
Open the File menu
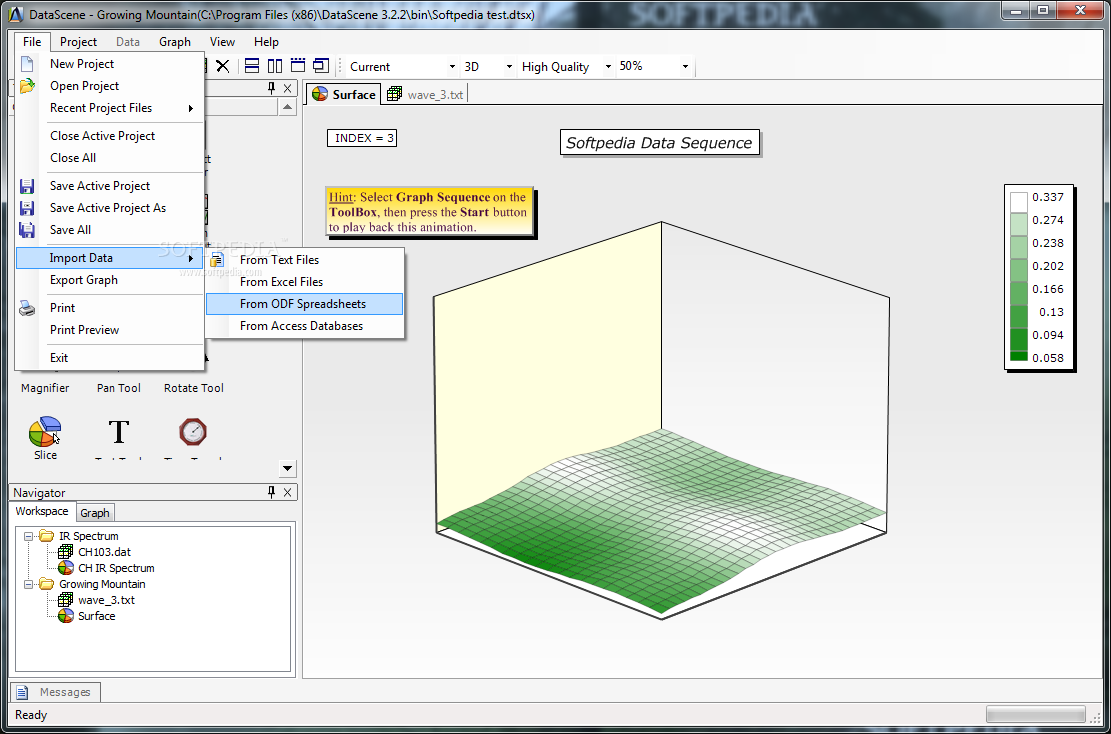(x=32, y=42)
